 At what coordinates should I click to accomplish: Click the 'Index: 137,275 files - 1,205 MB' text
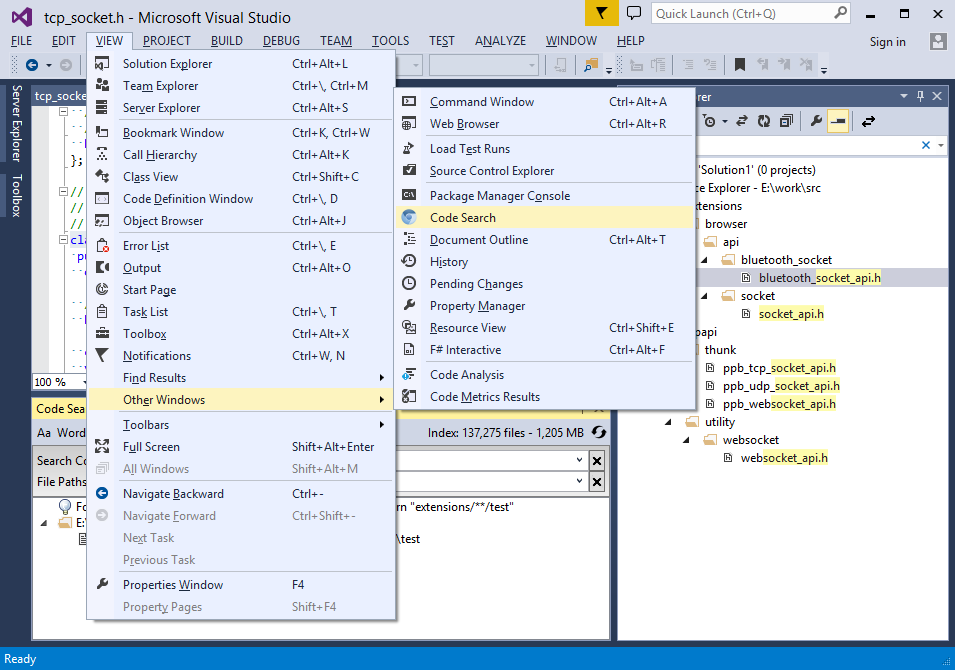506,433
